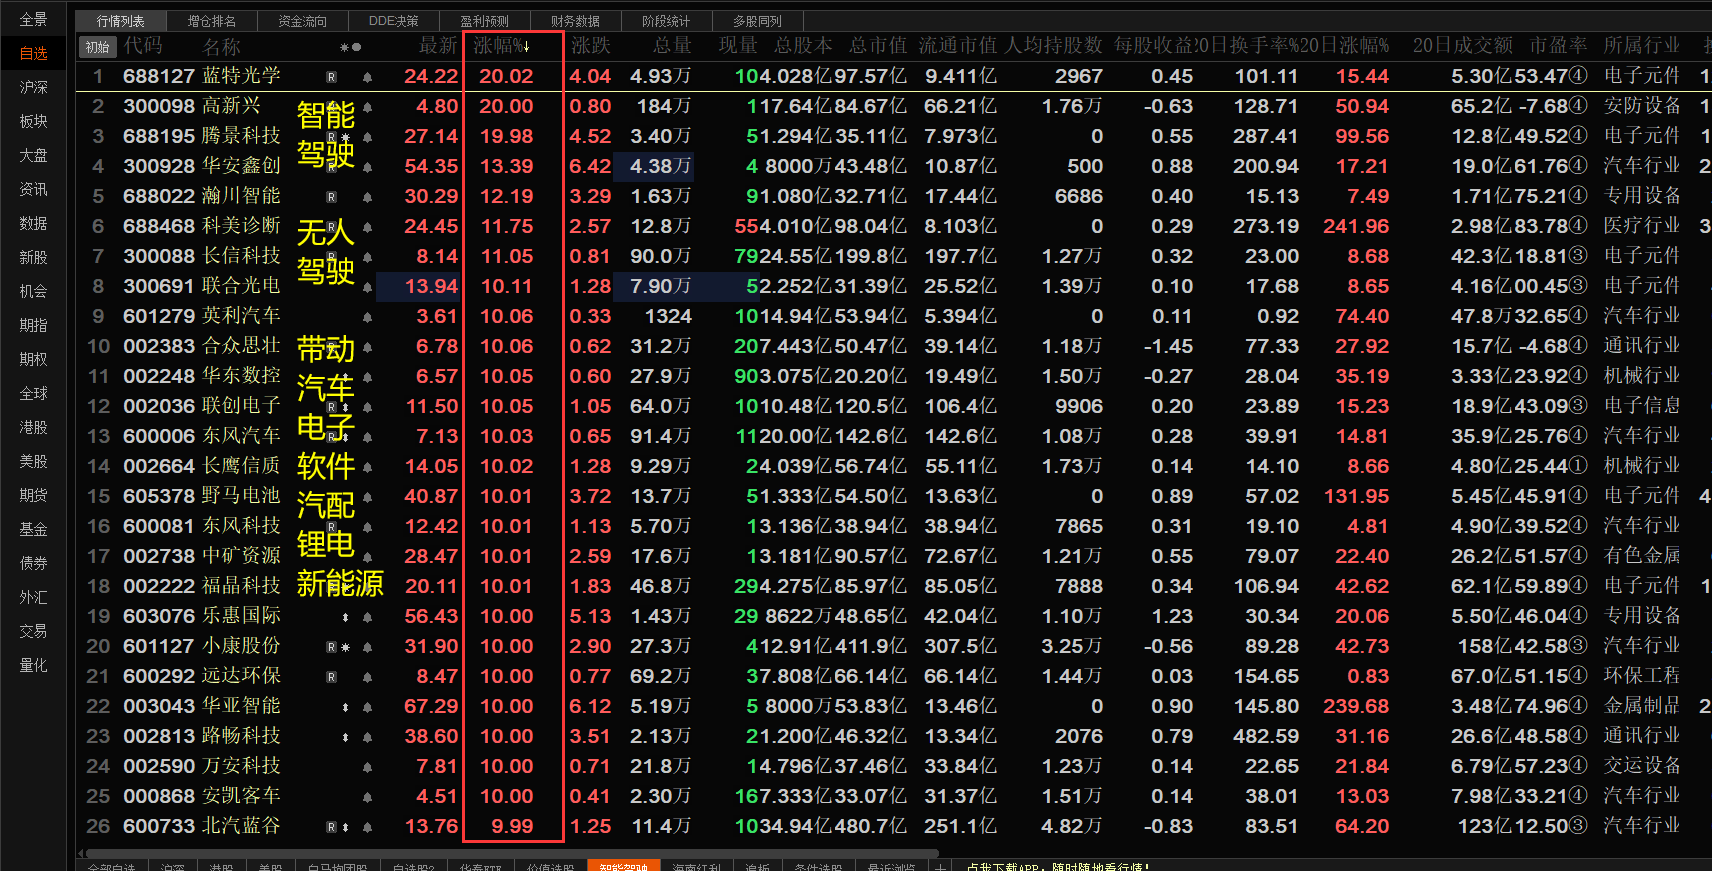Click the 电子元件 industry for 蓝特光学
The image size is (1712, 871).
[x=1642, y=76]
